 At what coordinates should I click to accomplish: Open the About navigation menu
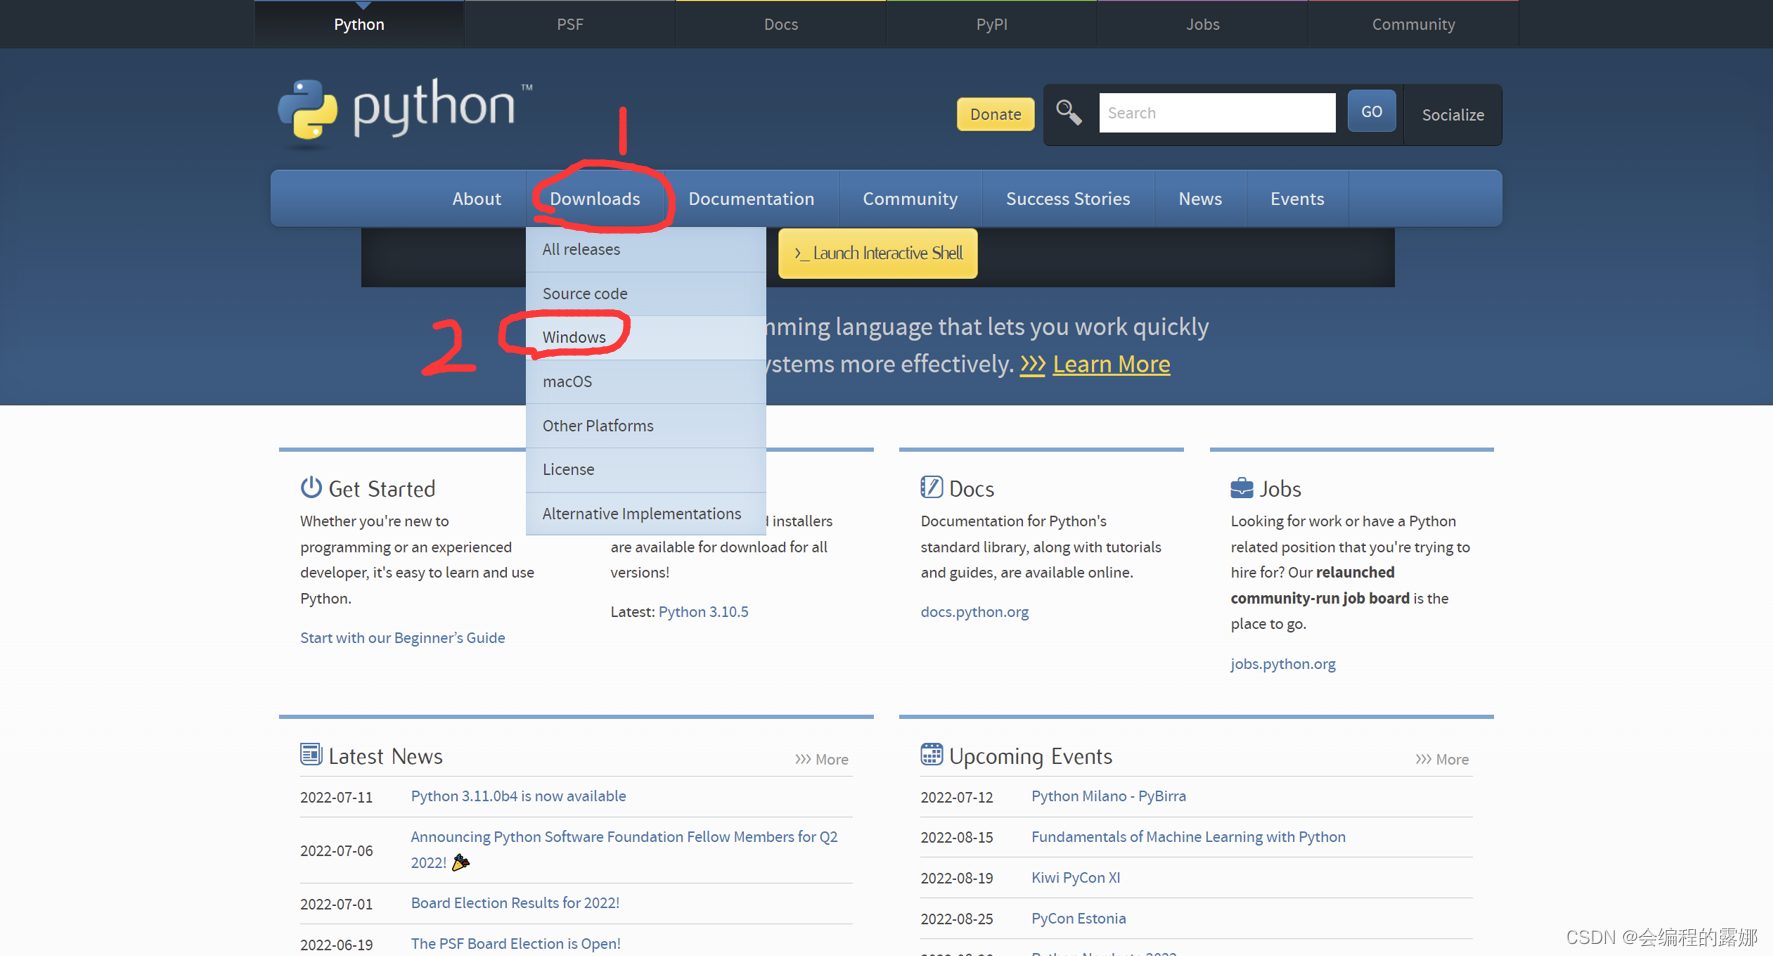point(476,199)
